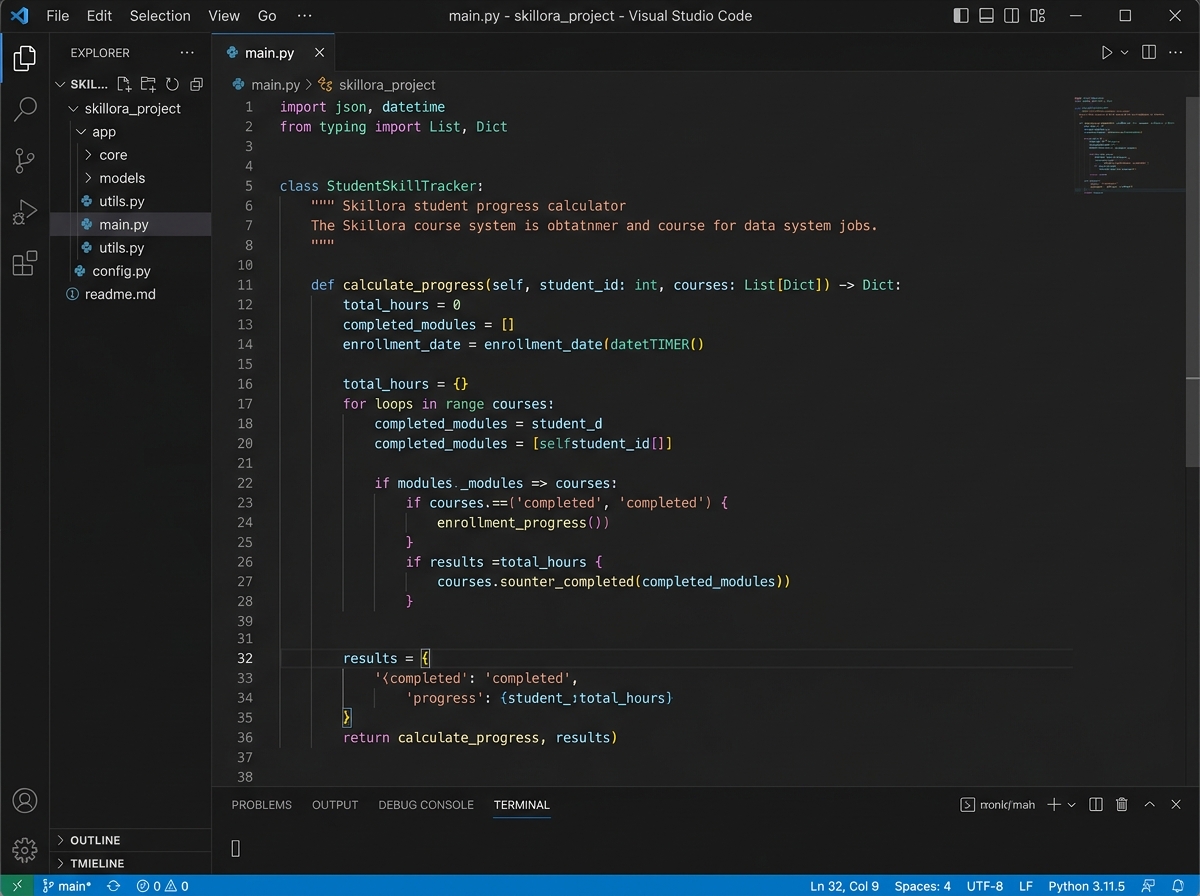Open the run options dropdown arrow
The image size is (1200, 896).
(1125, 52)
